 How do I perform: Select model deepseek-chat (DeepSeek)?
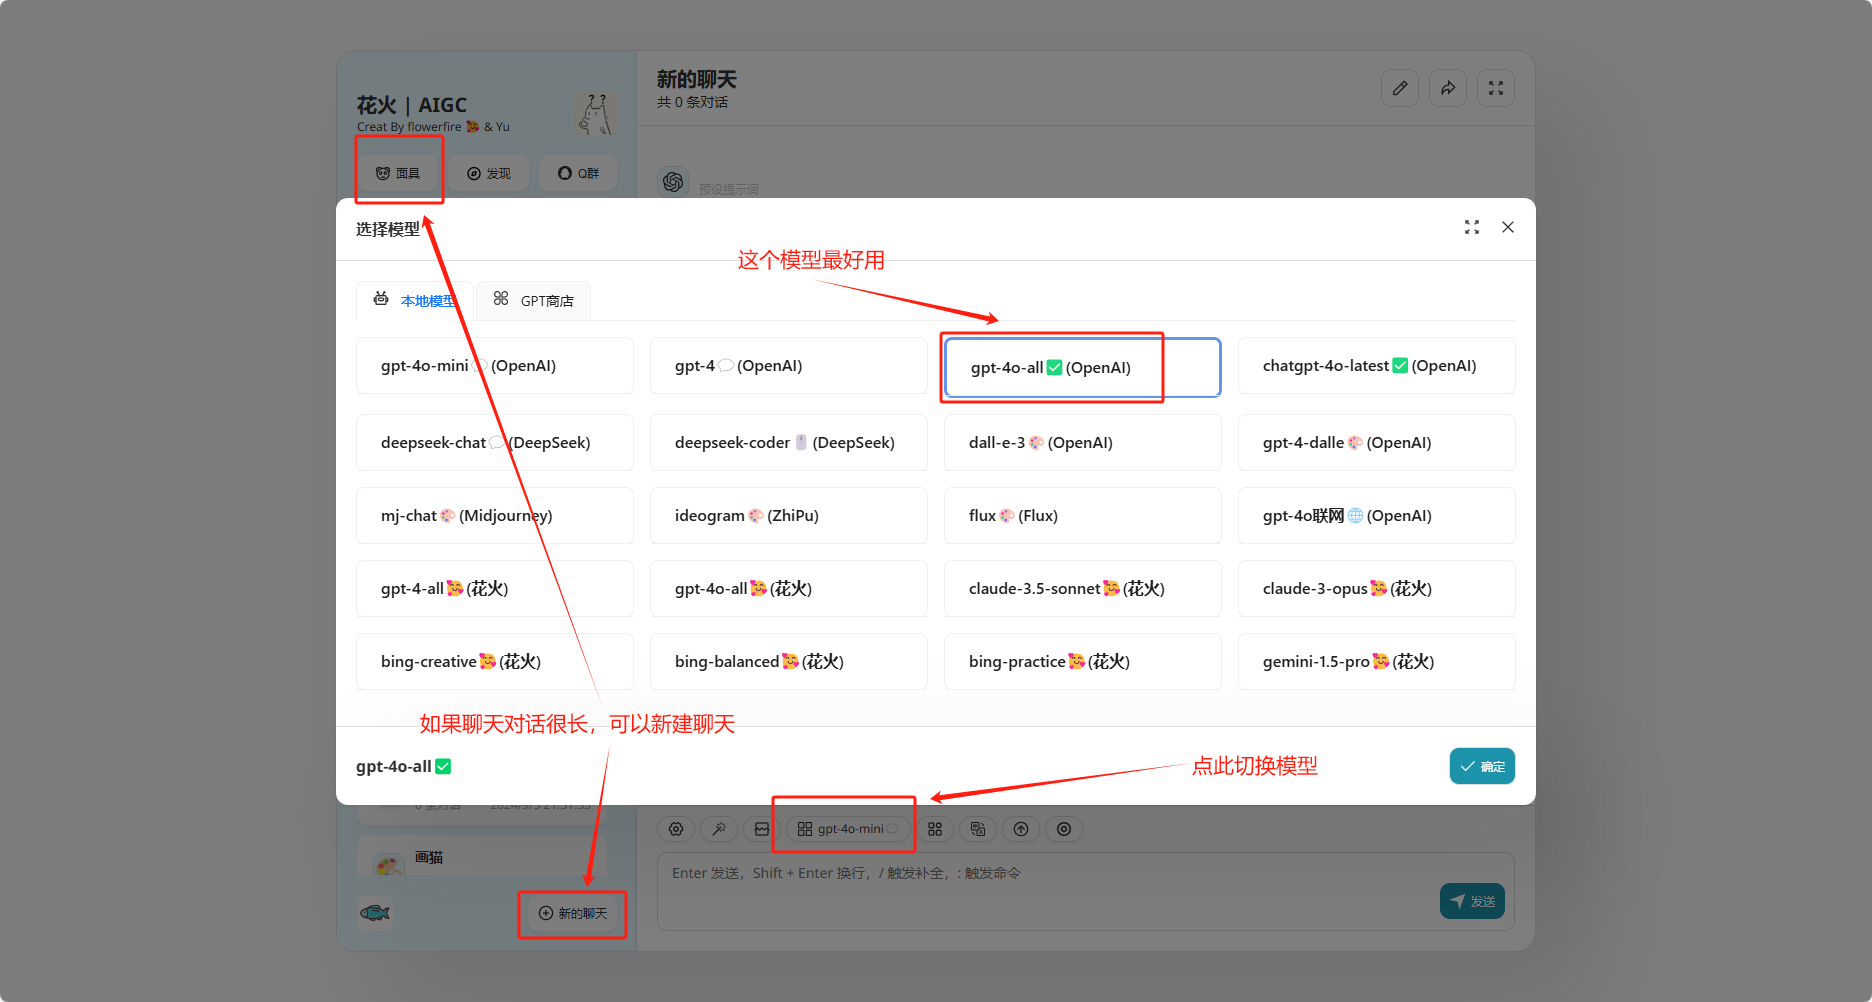pyautogui.click(x=495, y=442)
